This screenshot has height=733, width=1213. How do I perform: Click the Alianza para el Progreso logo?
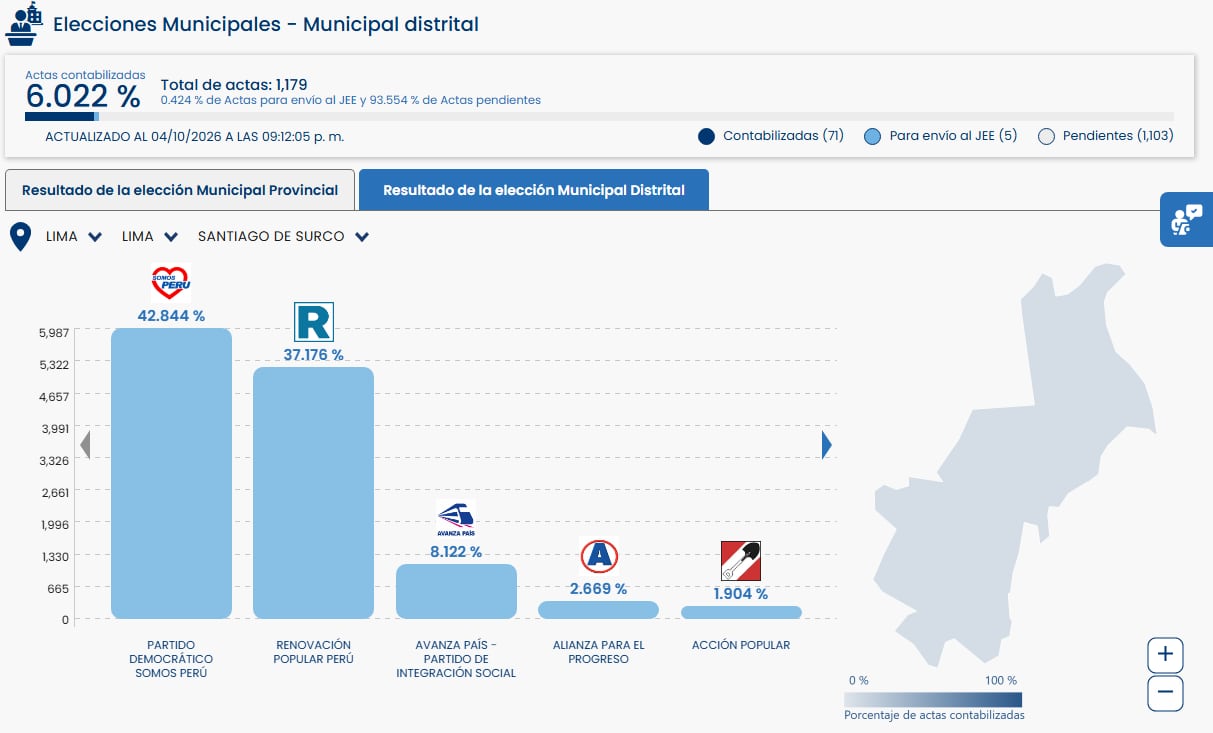599,556
